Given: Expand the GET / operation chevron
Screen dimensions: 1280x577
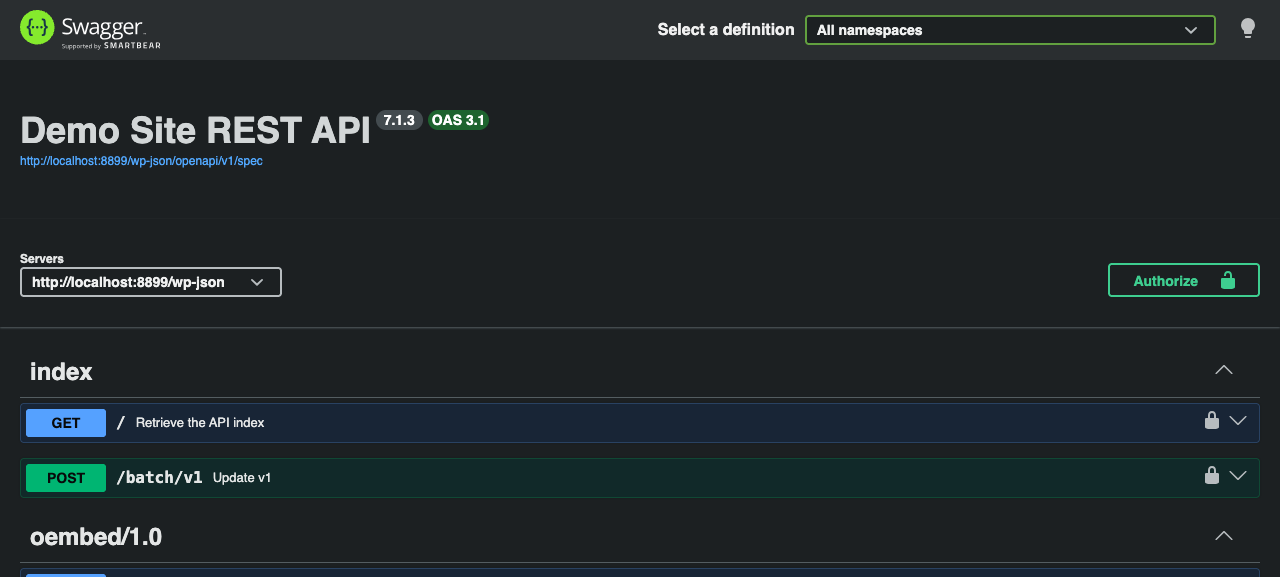Looking at the screenshot, I should [x=1238, y=421].
